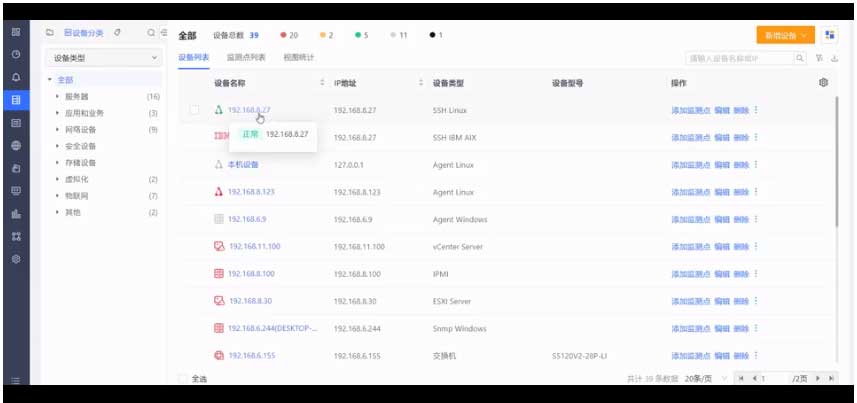The height and width of the screenshot is (403, 857).
Task: Click 删除 for the 192.168.8.123 row
Action: point(741,192)
